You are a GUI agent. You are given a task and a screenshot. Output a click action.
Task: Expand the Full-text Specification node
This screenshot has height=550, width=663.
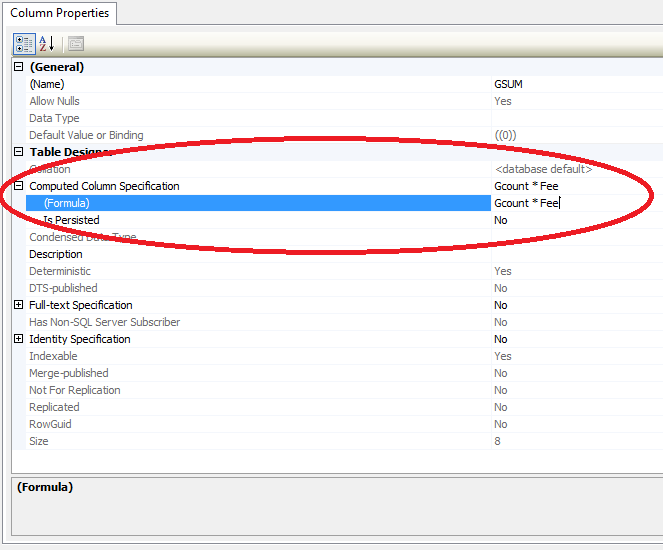(x=18, y=305)
